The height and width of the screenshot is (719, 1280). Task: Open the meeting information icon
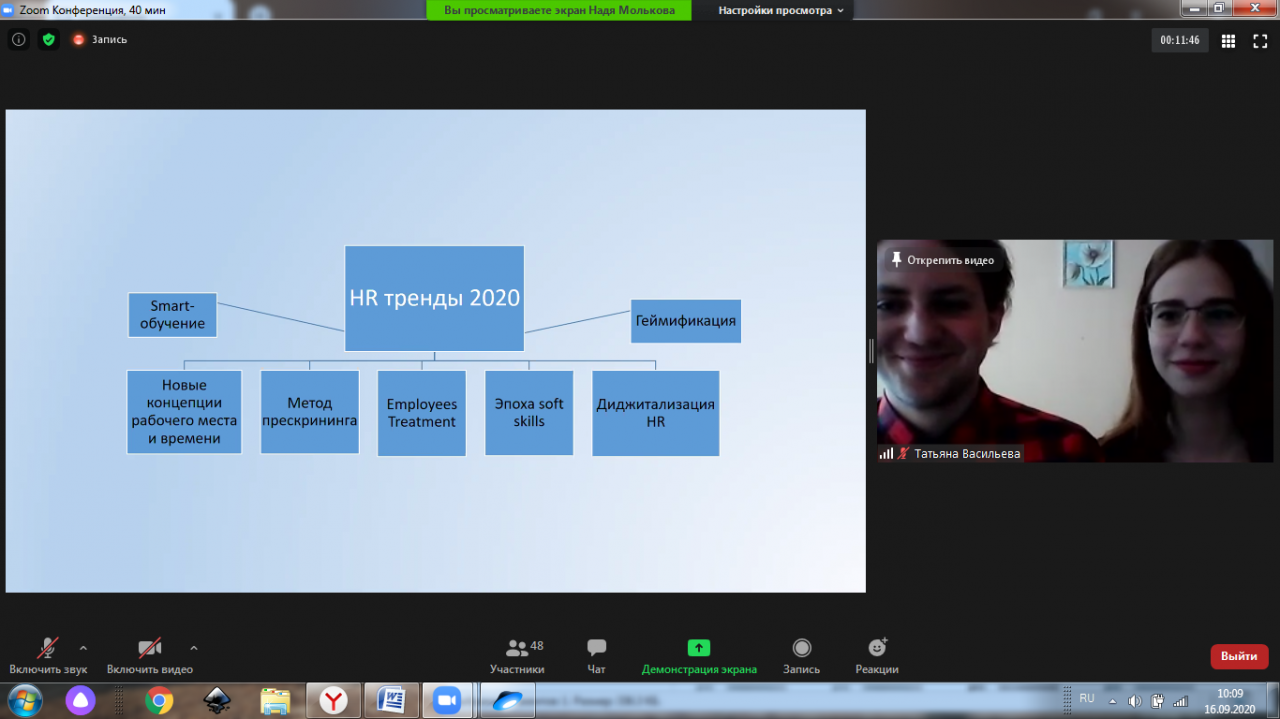pyautogui.click(x=18, y=40)
